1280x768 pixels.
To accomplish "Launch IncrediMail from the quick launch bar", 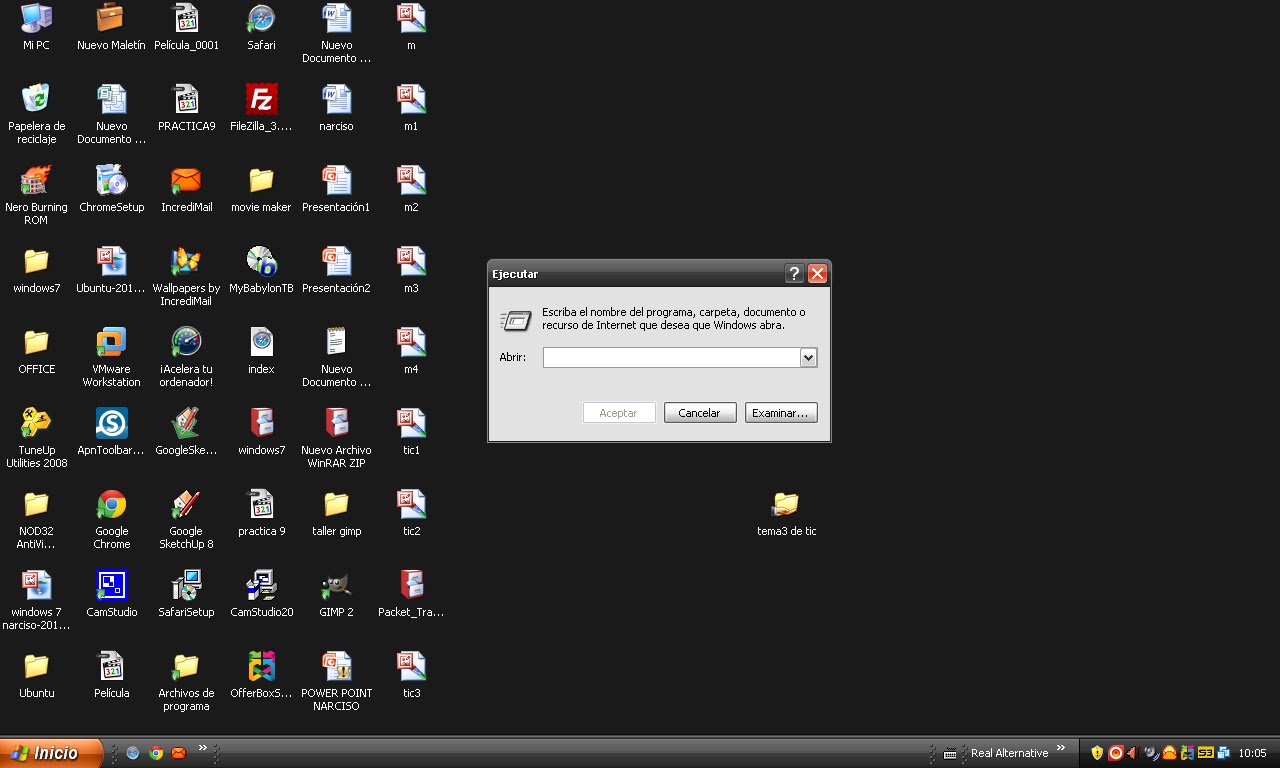I will coord(179,753).
